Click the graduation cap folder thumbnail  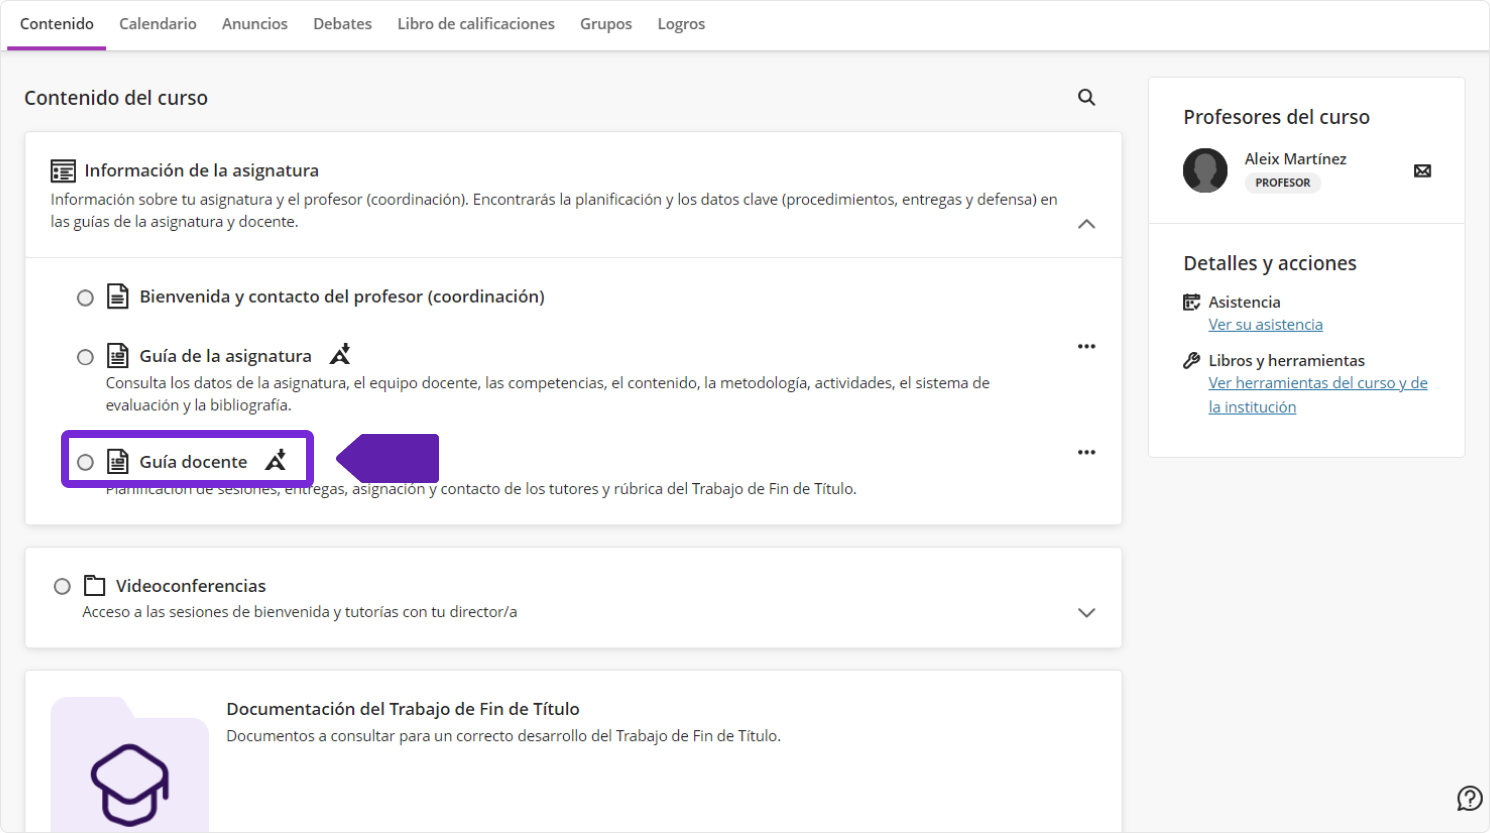(130, 766)
